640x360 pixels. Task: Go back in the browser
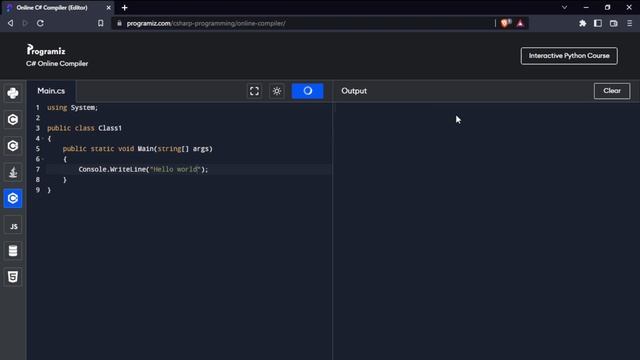pos(11,23)
